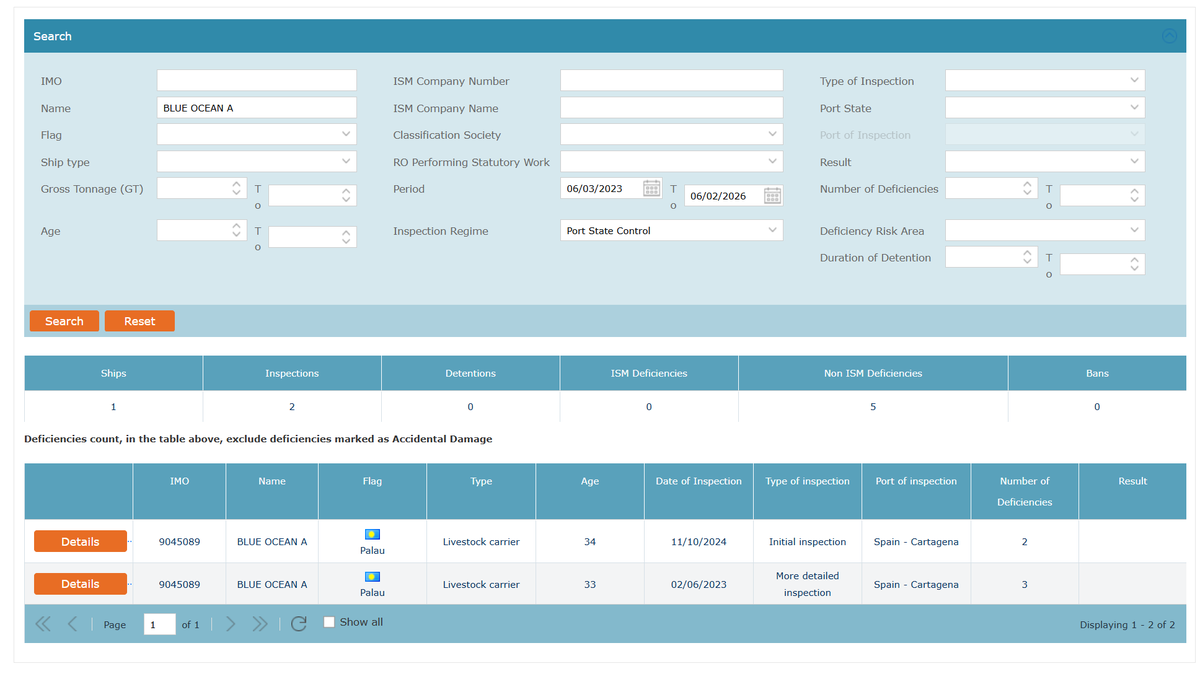Open the Period end date calendar
The height and width of the screenshot is (674, 1200).
tap(772, 196)
